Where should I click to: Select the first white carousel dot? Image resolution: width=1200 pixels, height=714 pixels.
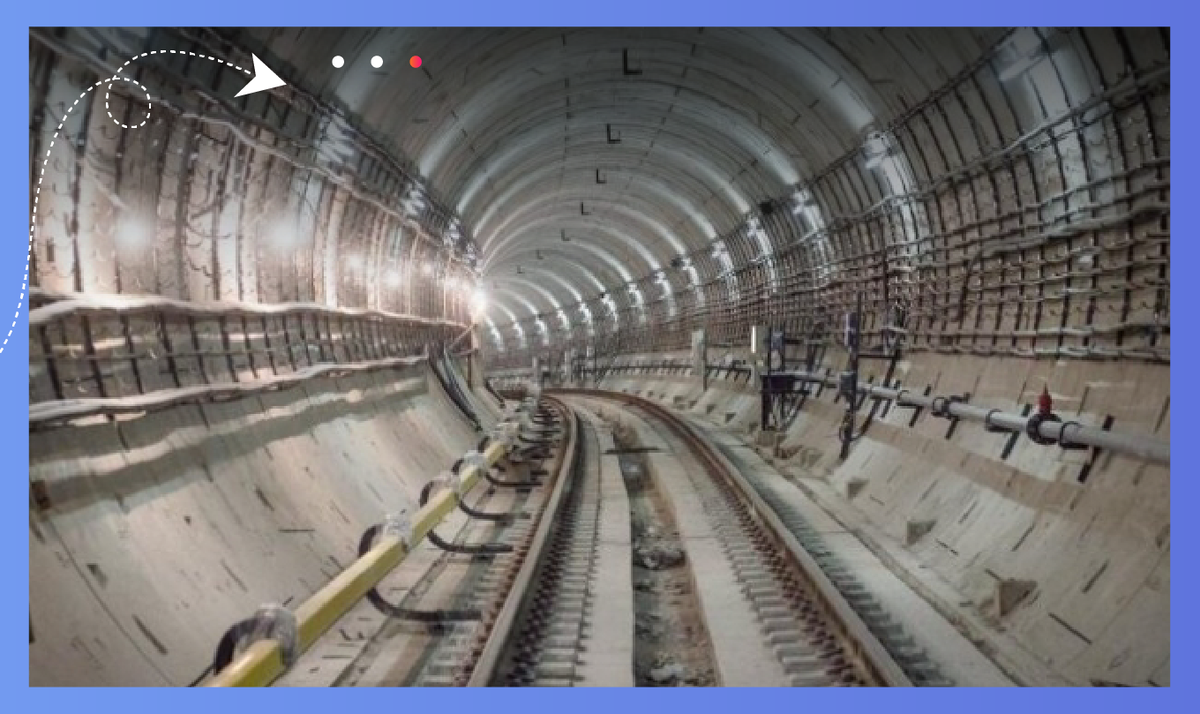click(x=338, y=62)
